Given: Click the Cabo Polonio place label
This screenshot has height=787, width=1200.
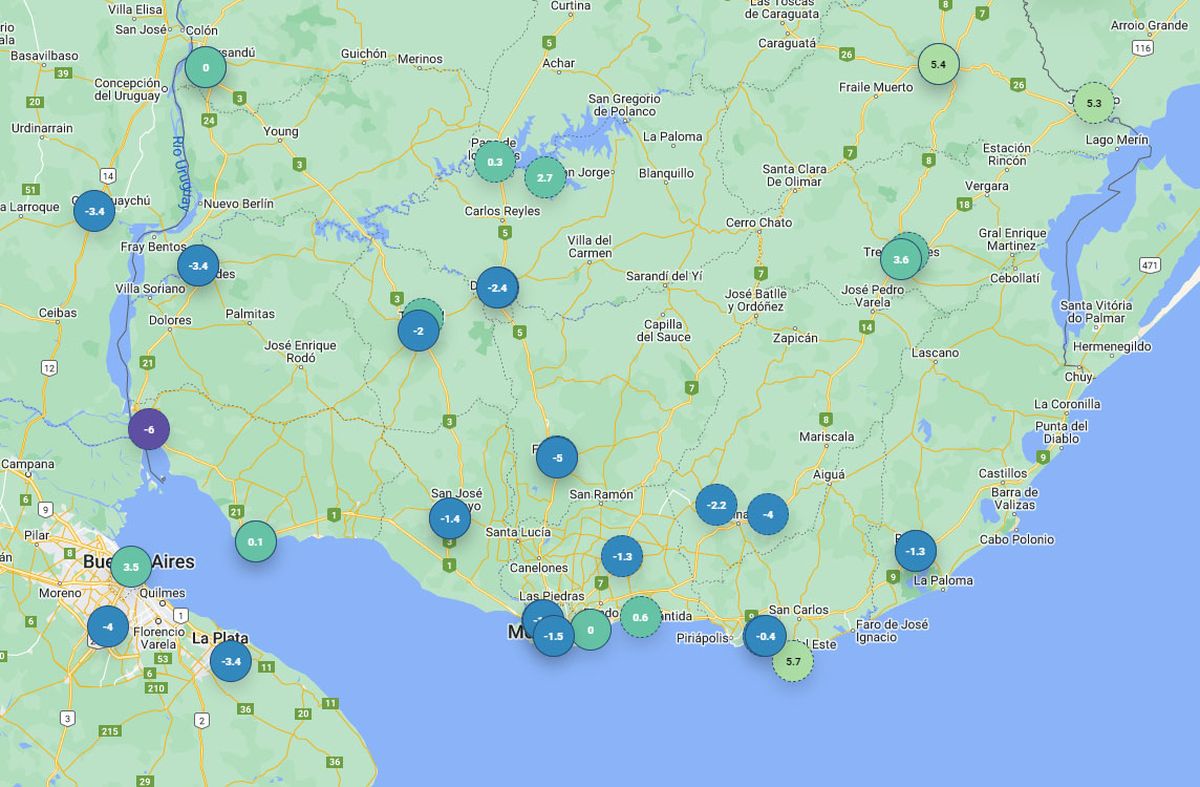Looking at the screenshot, I should point(1016,540).
